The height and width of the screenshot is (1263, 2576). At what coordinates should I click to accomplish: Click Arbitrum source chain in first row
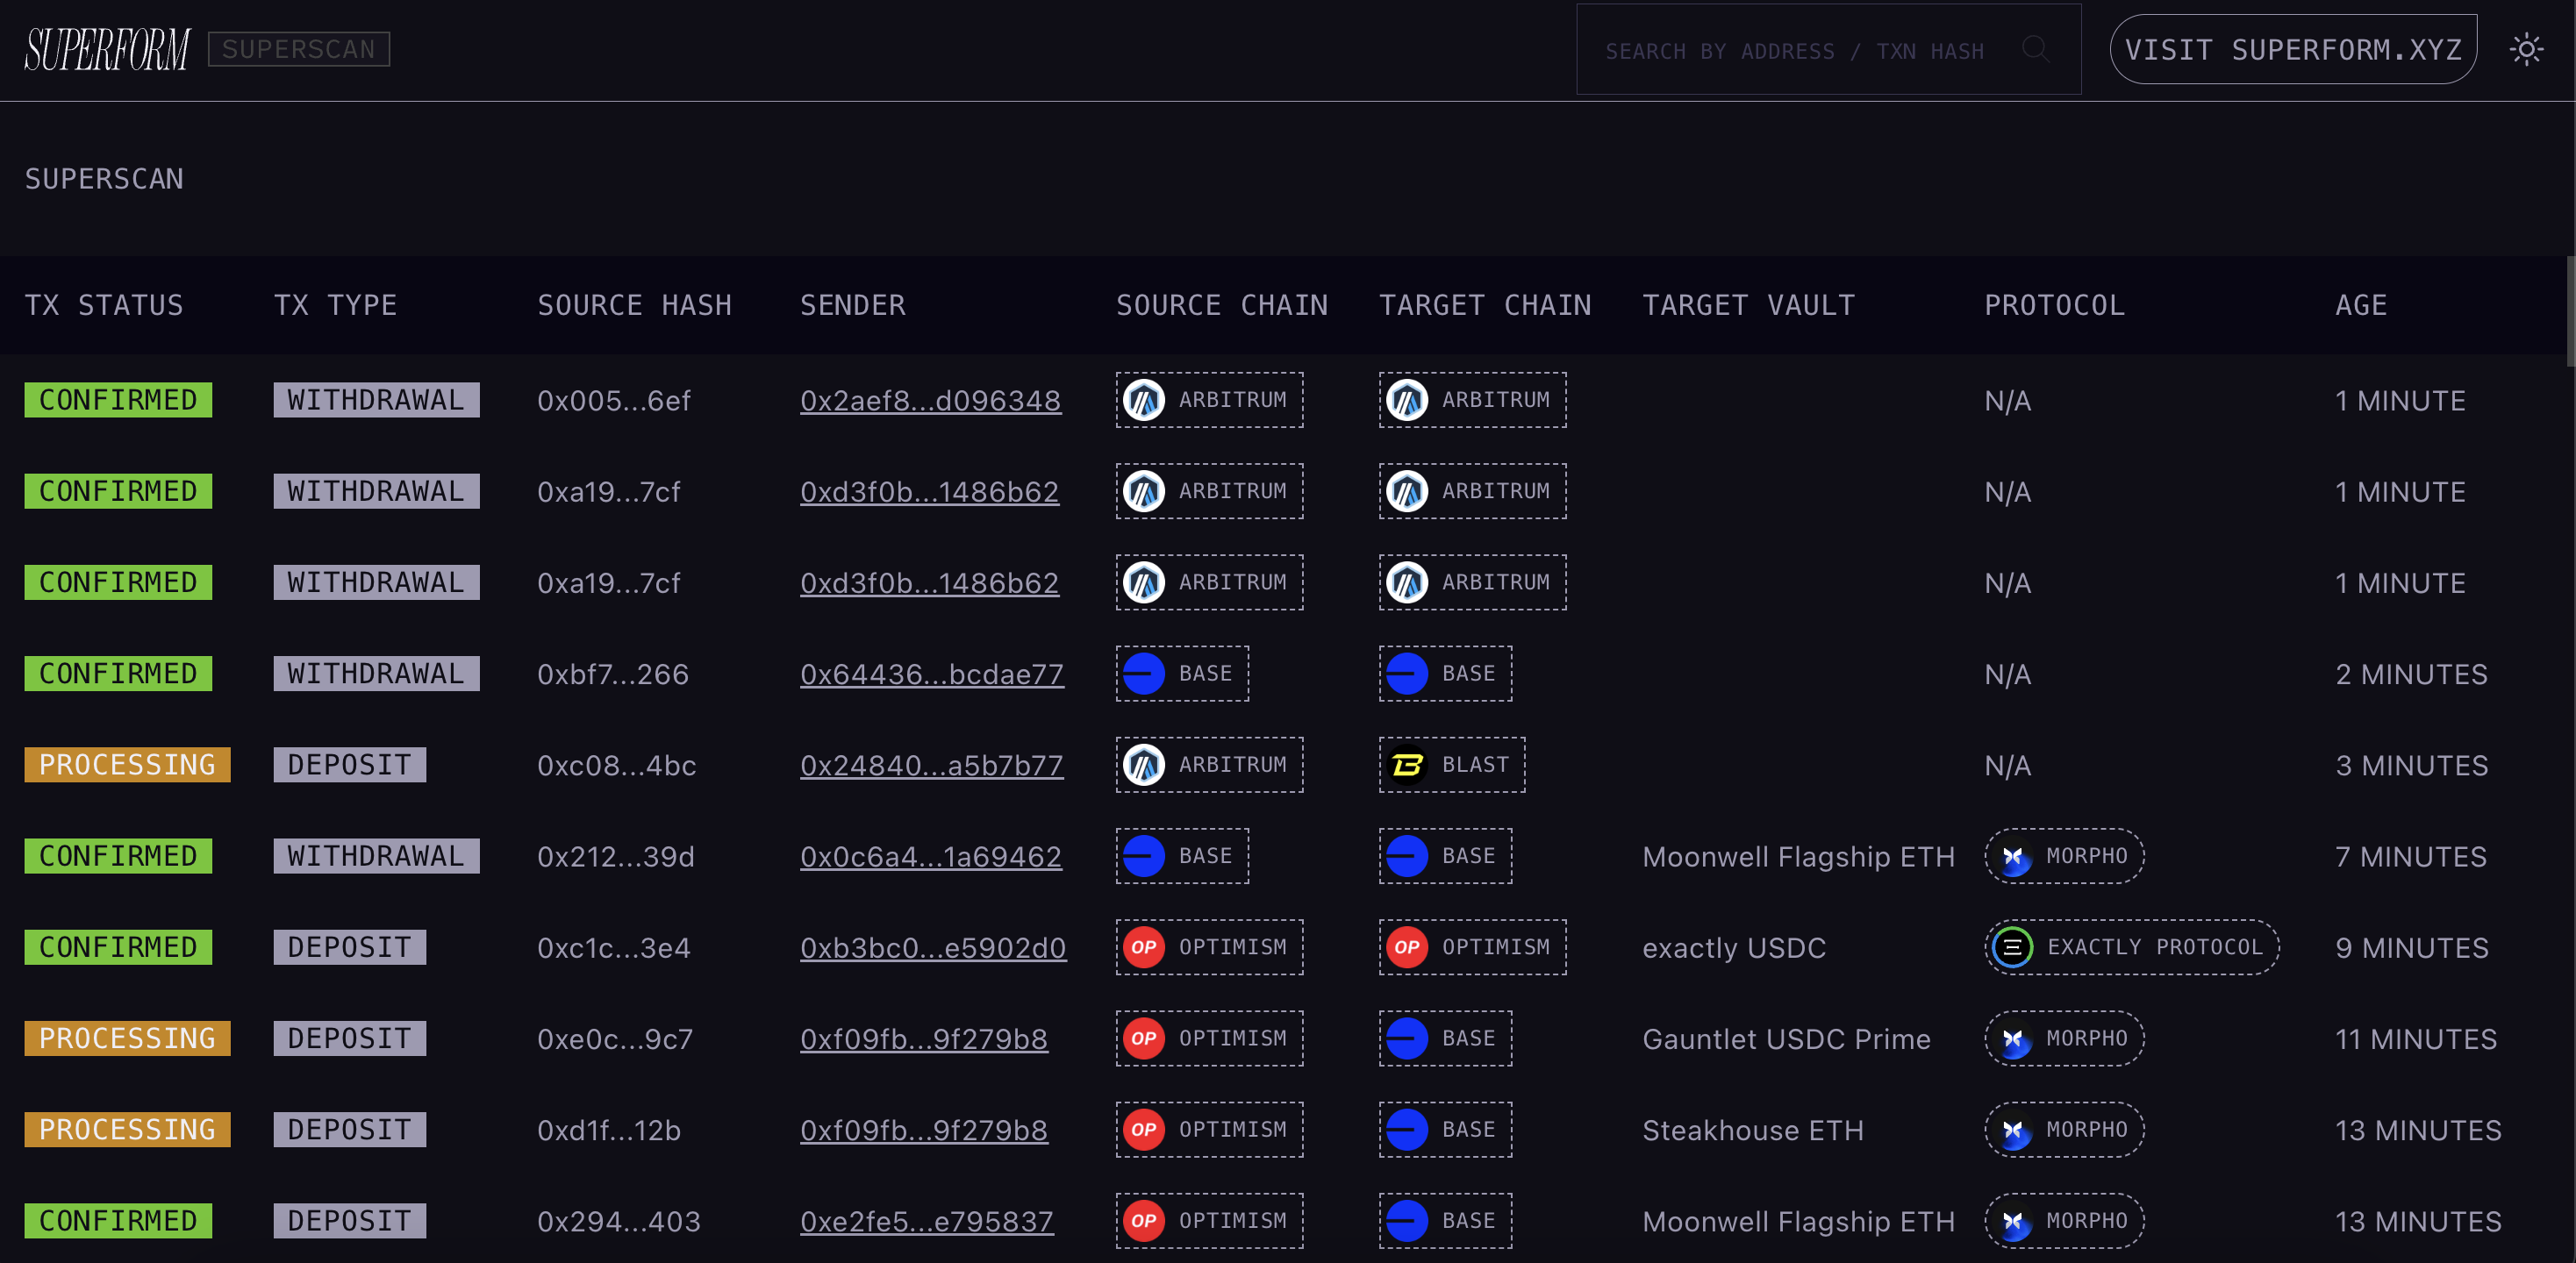(x=1209, y=400)
